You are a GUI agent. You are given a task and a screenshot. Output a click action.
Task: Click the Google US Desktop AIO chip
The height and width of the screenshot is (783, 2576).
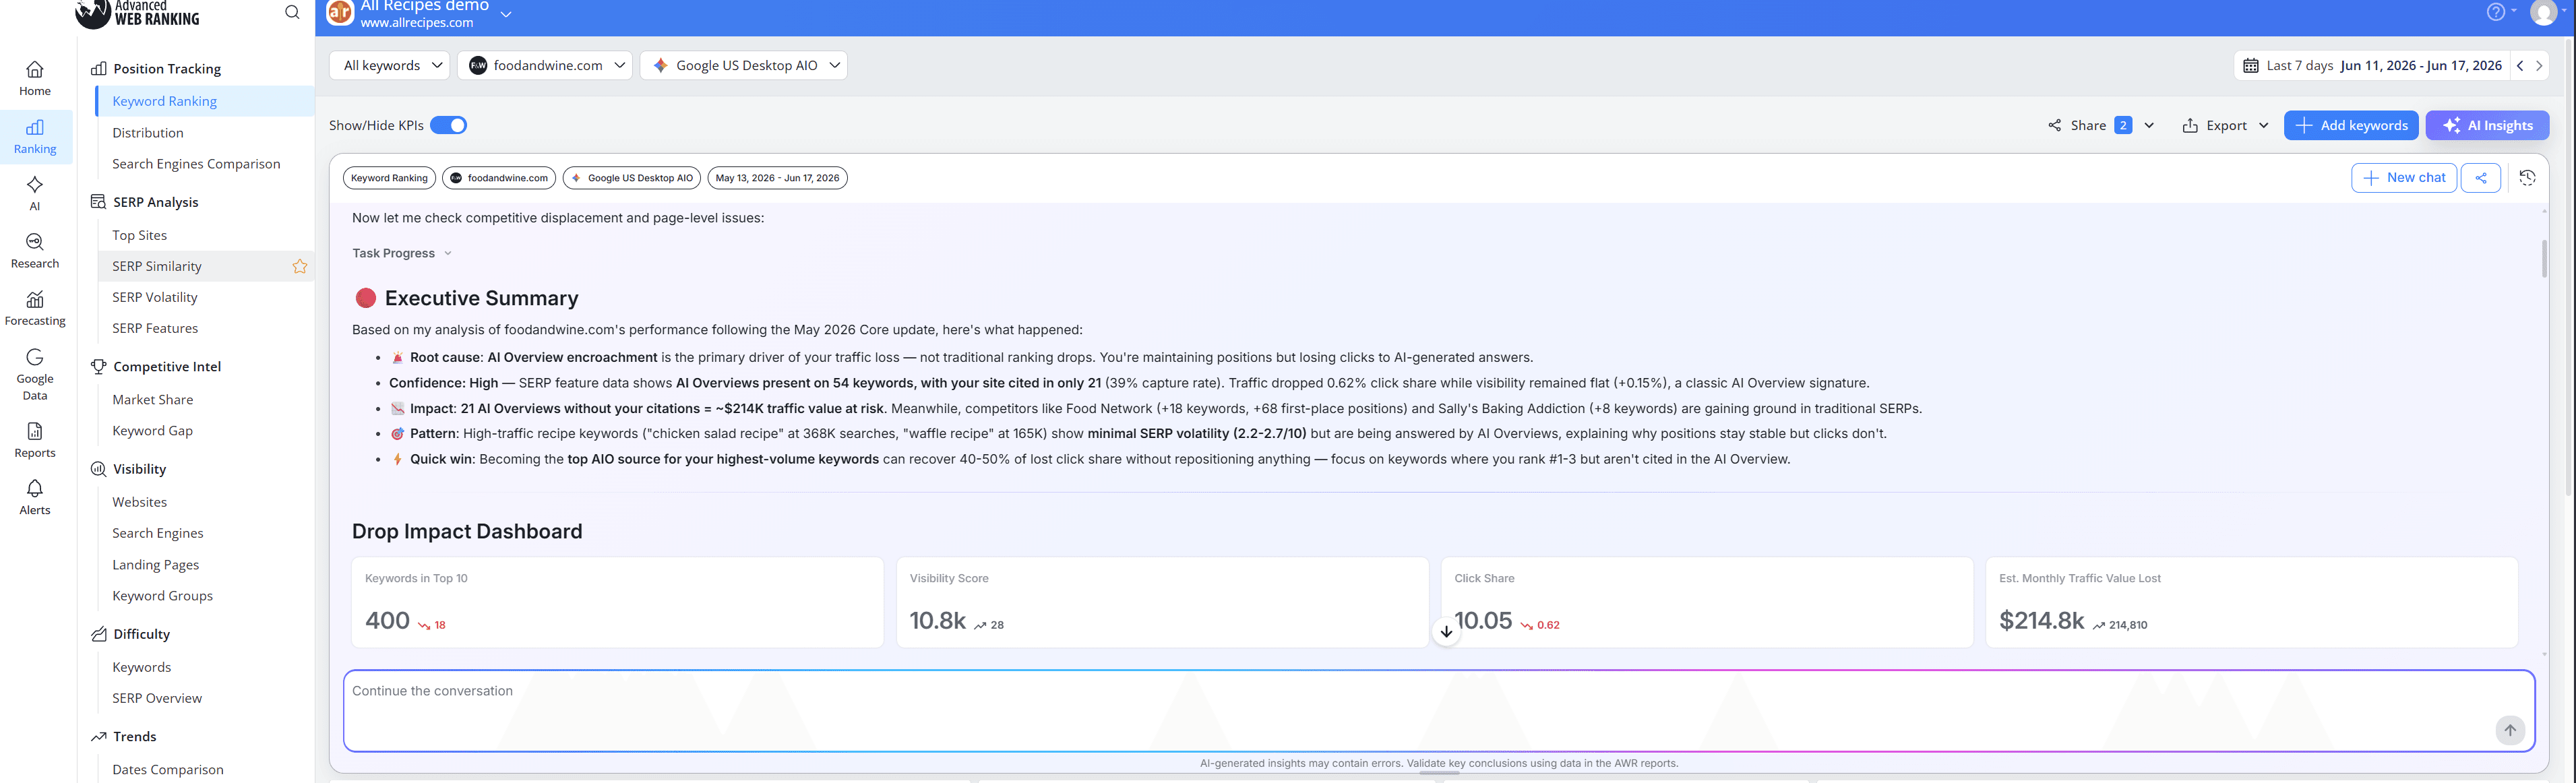(x=632, y=178)
